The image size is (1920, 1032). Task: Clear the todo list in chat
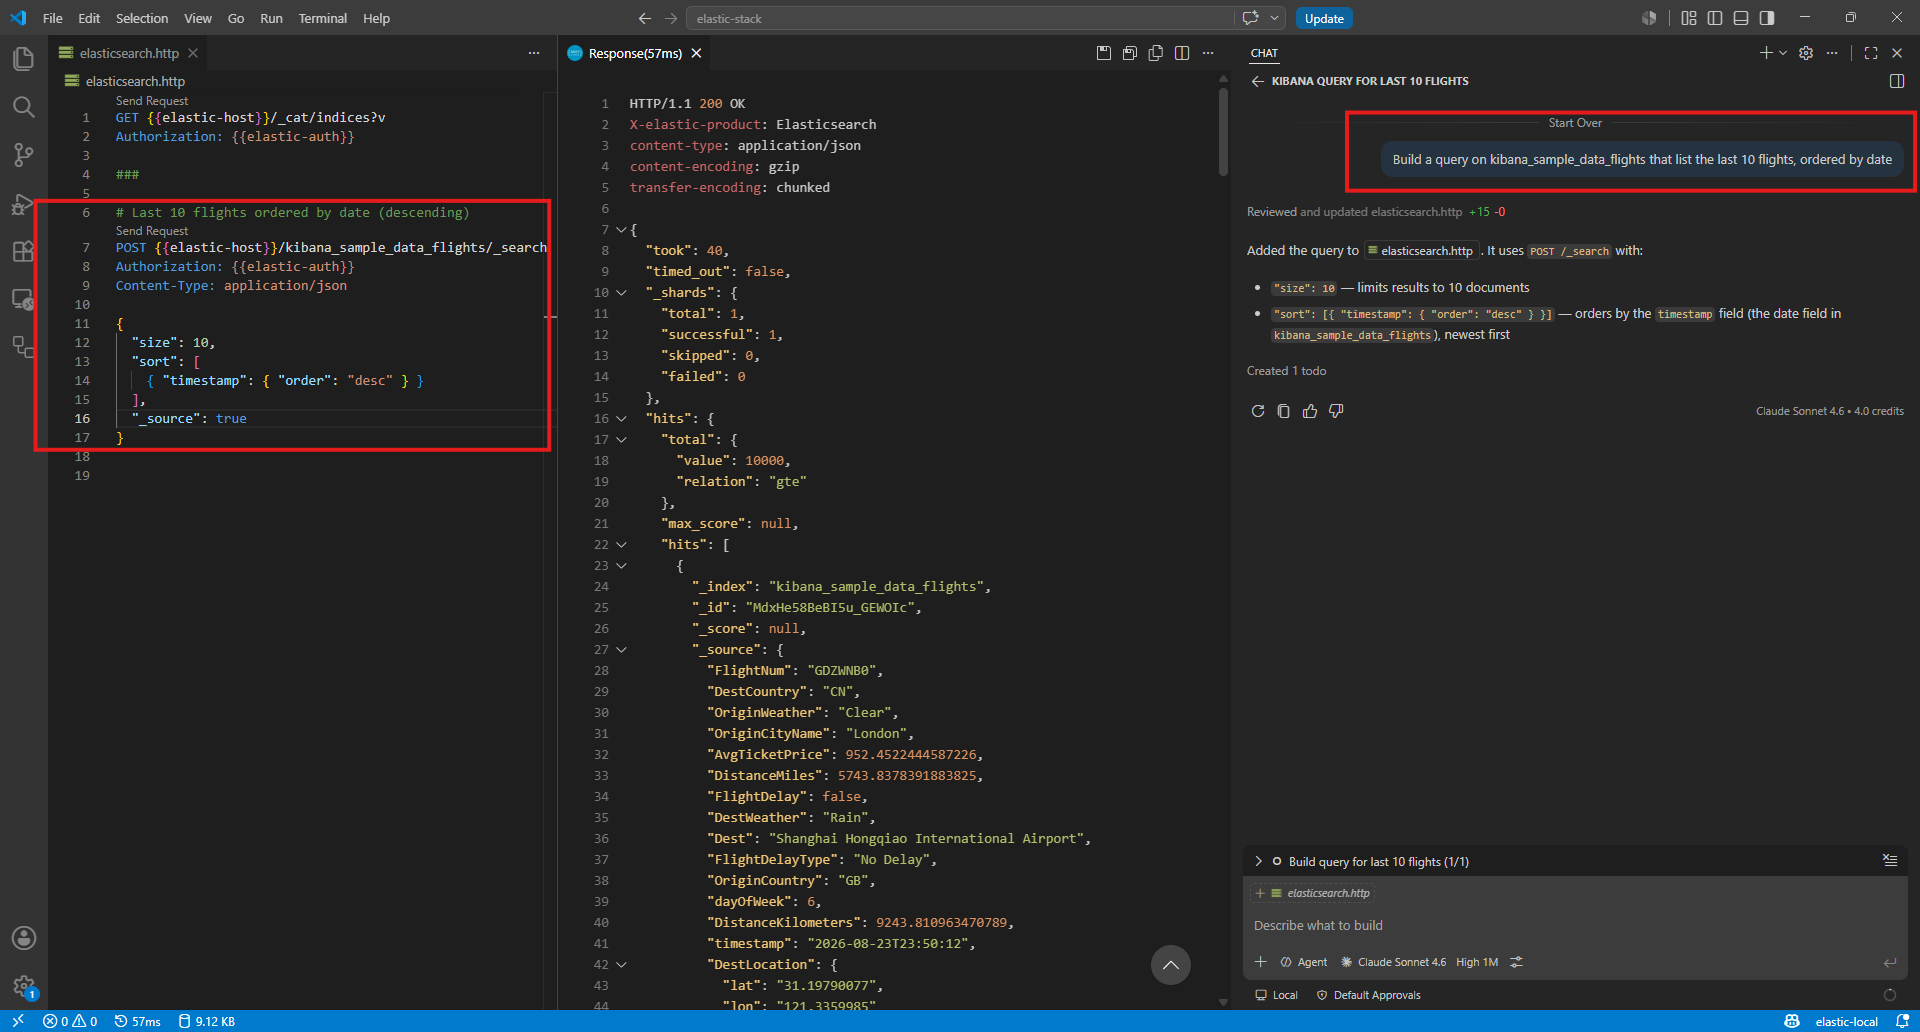tap(1890, 860)
